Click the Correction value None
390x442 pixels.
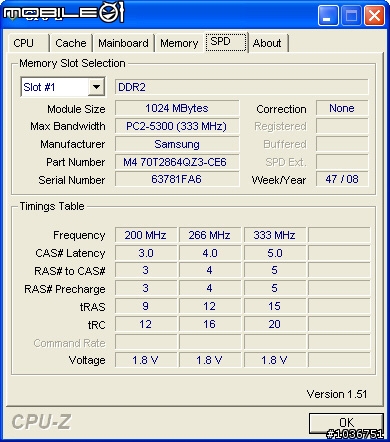coord(342,108)
